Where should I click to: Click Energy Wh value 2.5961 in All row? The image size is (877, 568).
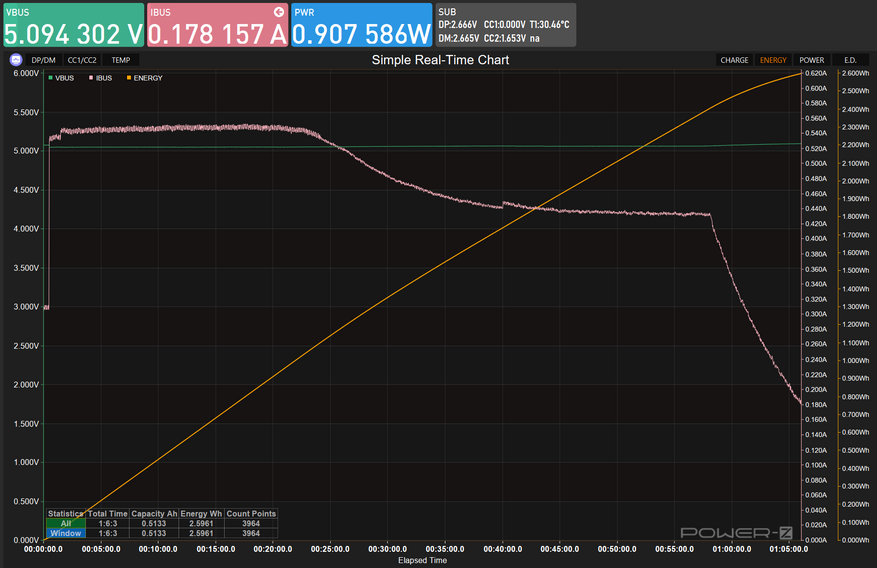(201, 523)
